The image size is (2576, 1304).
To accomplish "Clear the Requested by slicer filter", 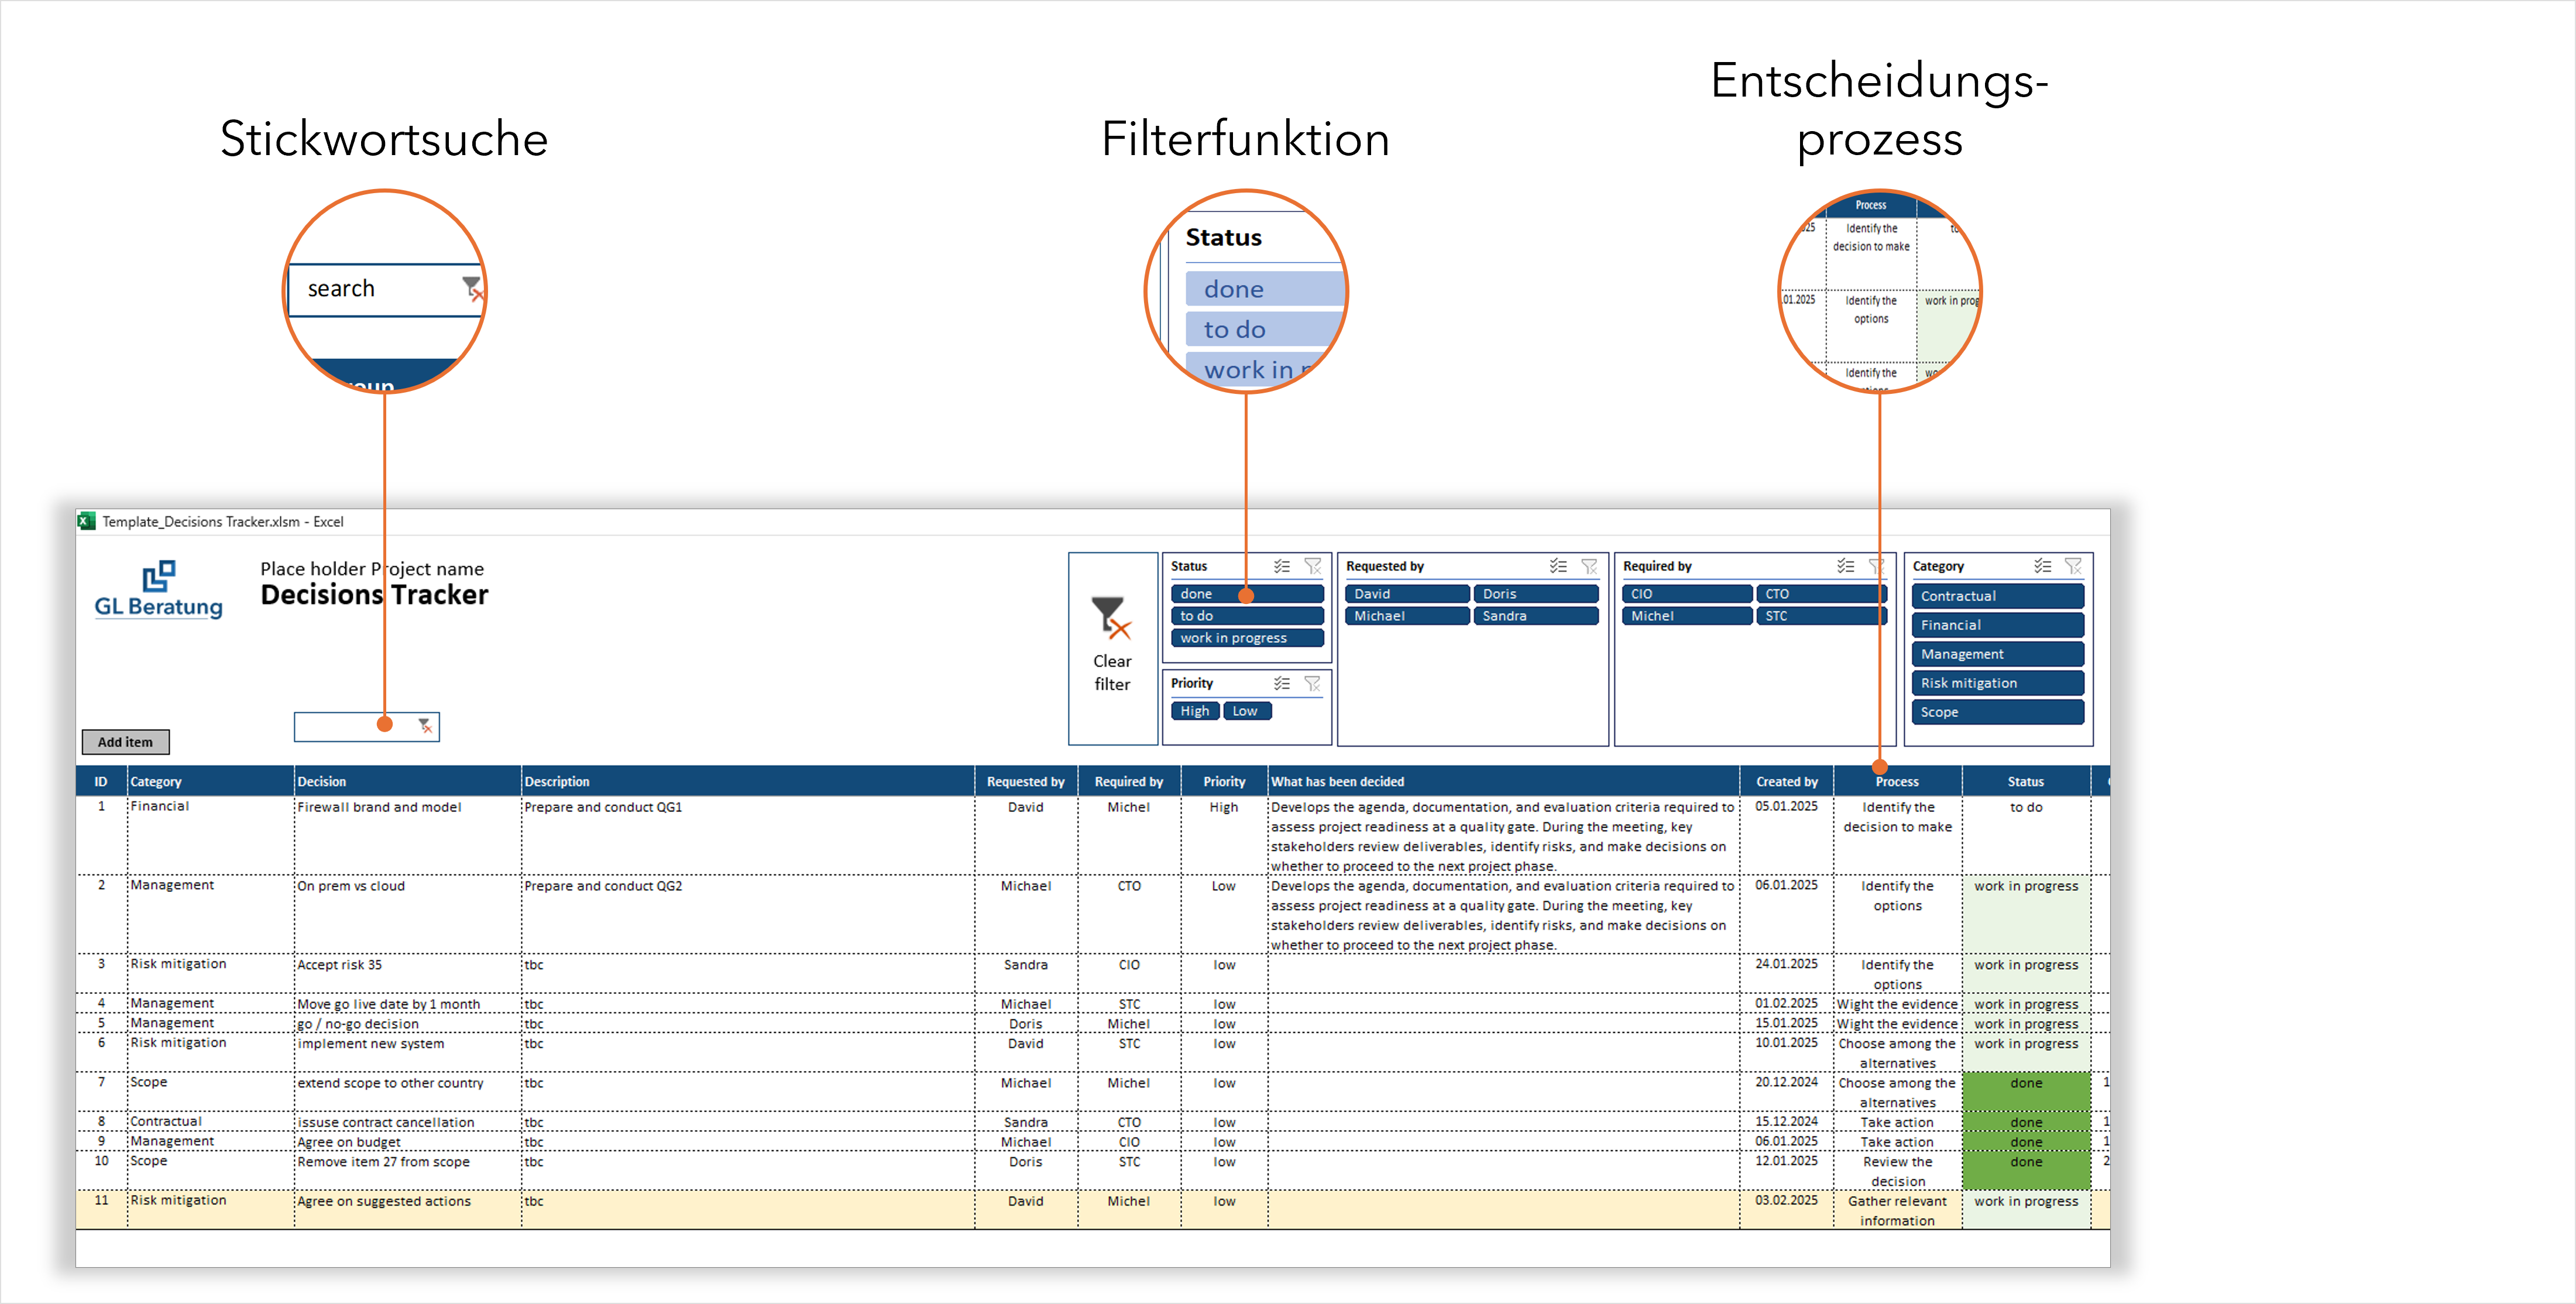I will [1589, 566].
